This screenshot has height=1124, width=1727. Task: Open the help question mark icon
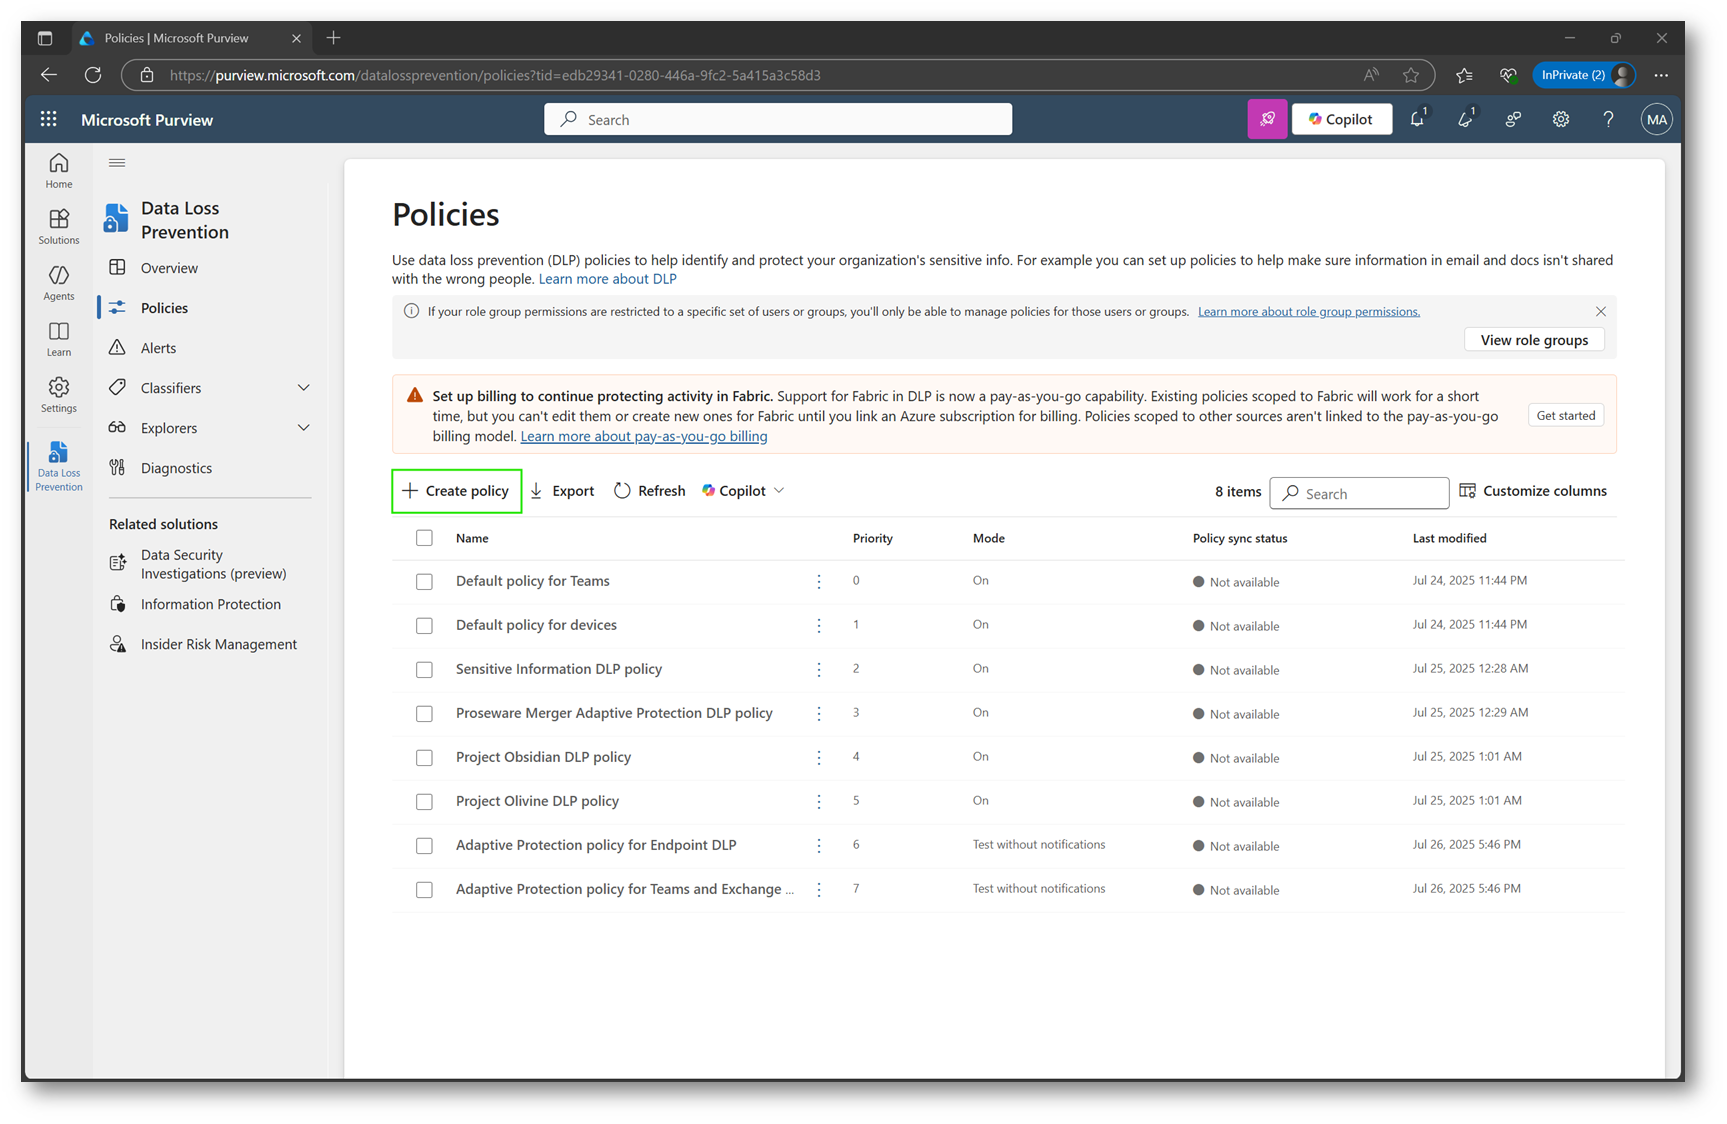coord(1608,119)
